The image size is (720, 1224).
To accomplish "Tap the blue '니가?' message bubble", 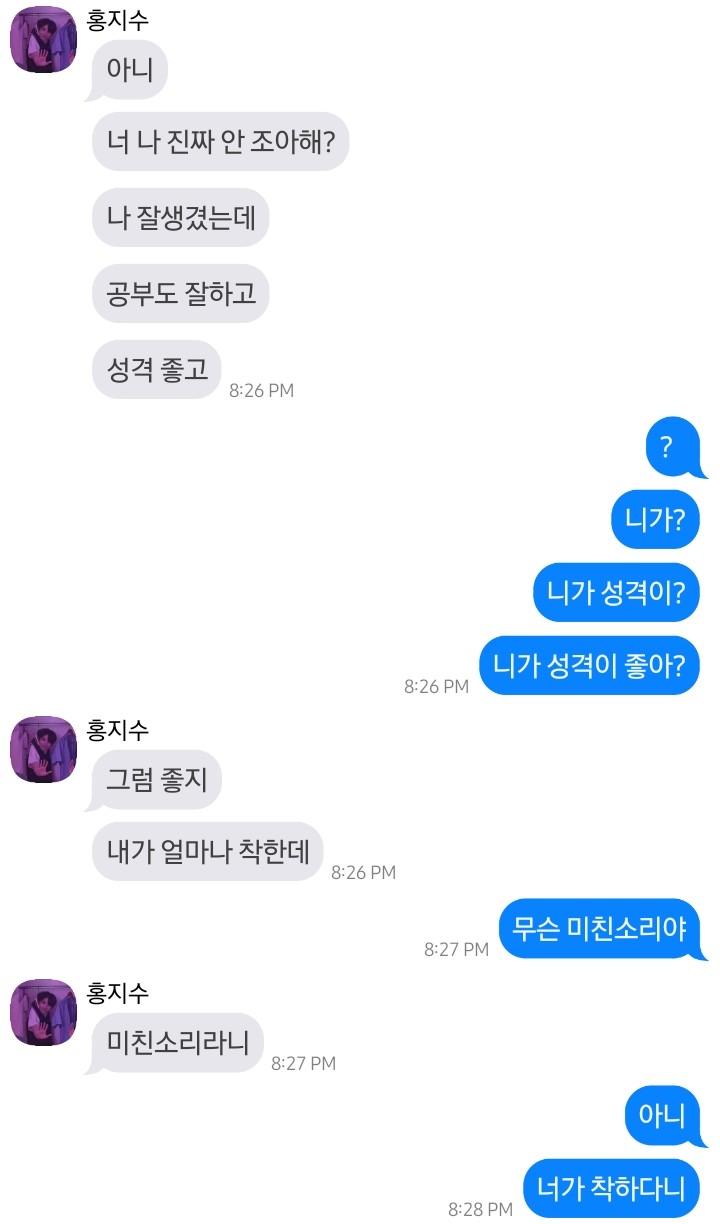I will coord(655,520).
